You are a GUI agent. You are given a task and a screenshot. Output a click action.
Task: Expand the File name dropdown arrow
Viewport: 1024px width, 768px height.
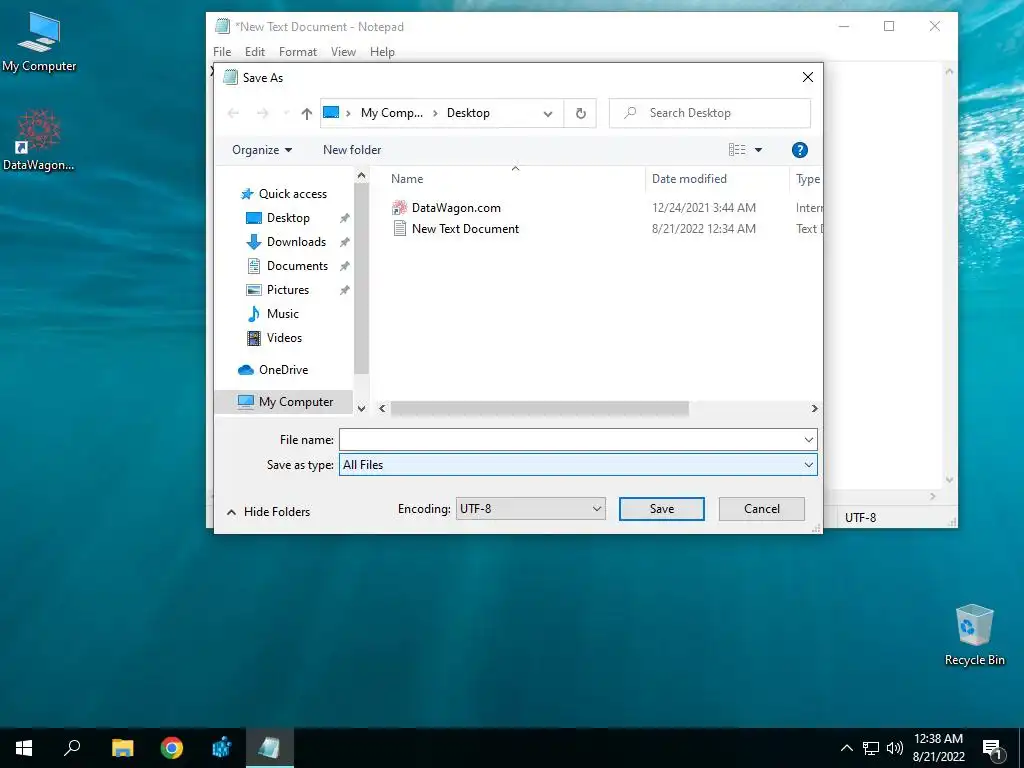tap(808, 440)
